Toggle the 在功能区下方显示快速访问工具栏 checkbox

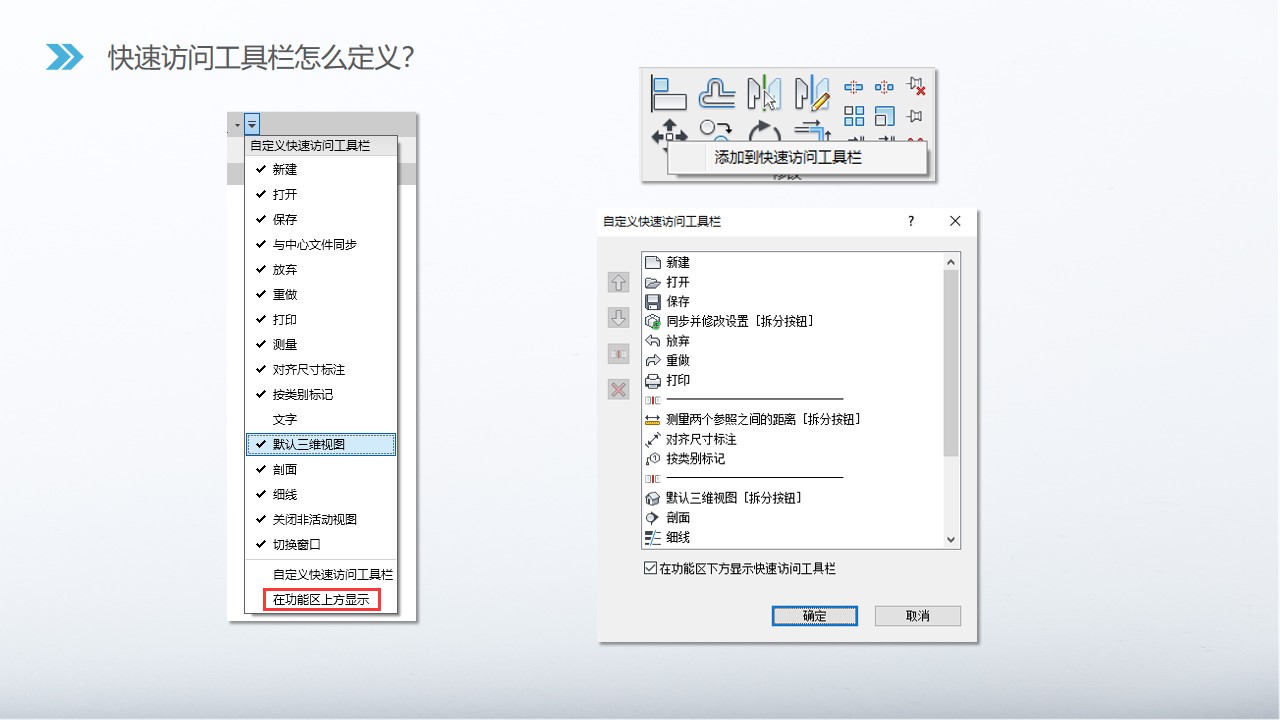tap(651, 569)
